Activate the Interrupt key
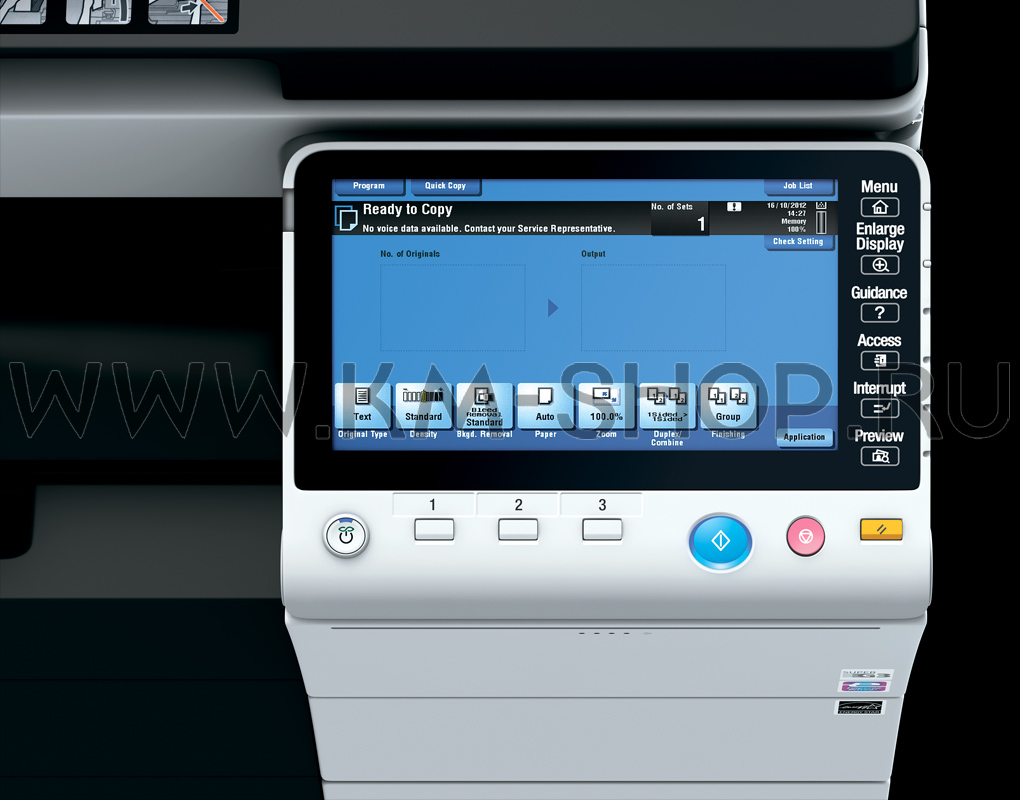This screenshot has height=800, width=1020. 879,408
